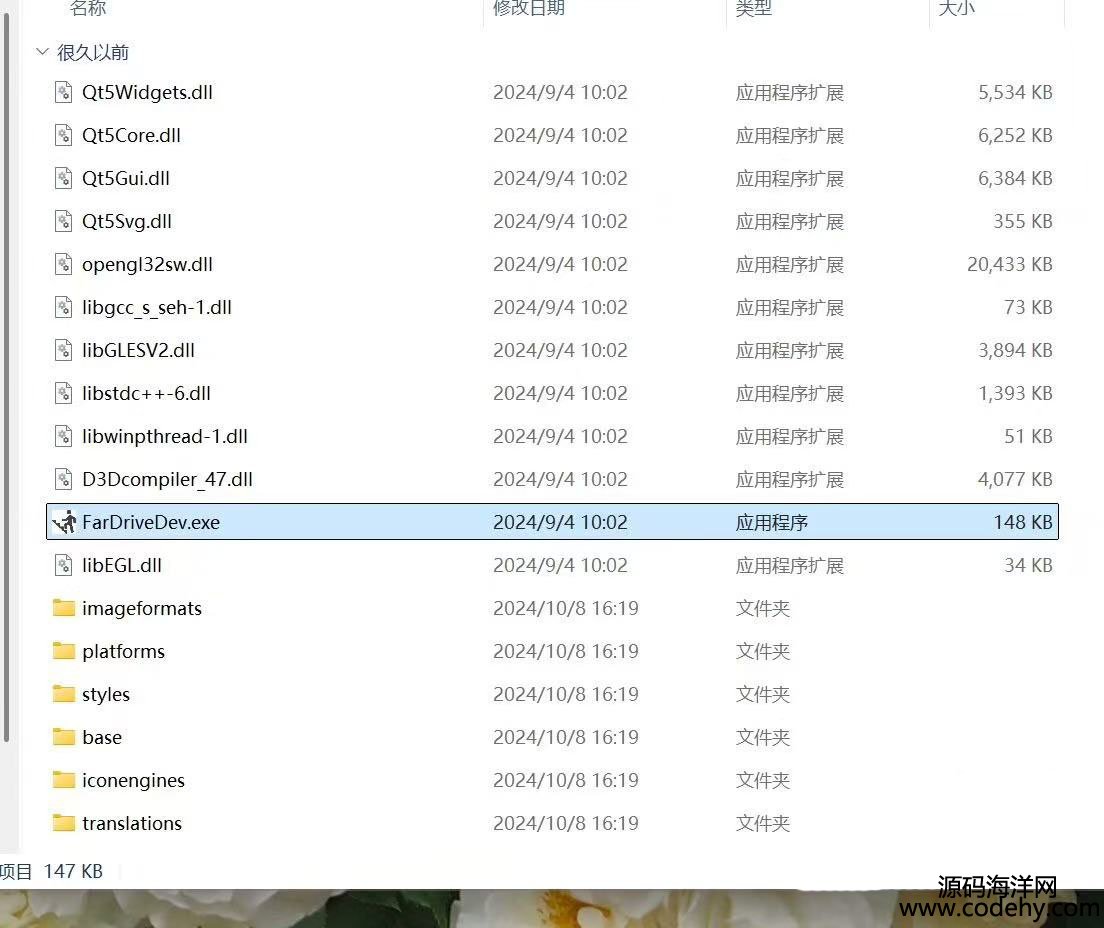The height and width of the screenshot is (928, 1104).
Task: Click the libgcc_s_seh-1.dll file icon
Action: coord(63,307)
